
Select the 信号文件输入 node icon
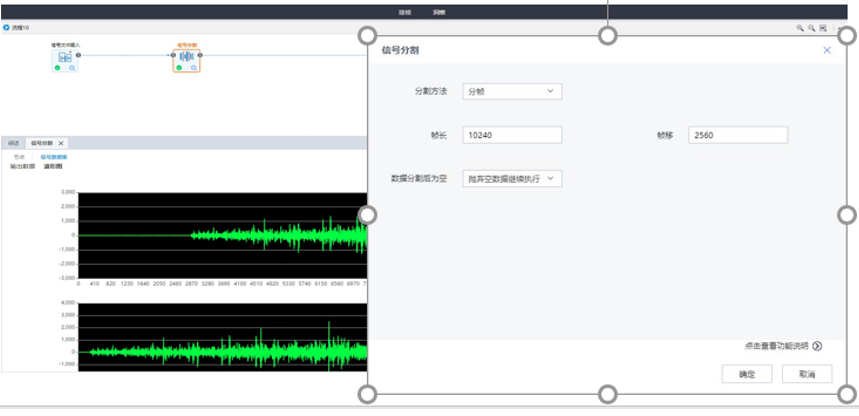(x=65, y=57)
